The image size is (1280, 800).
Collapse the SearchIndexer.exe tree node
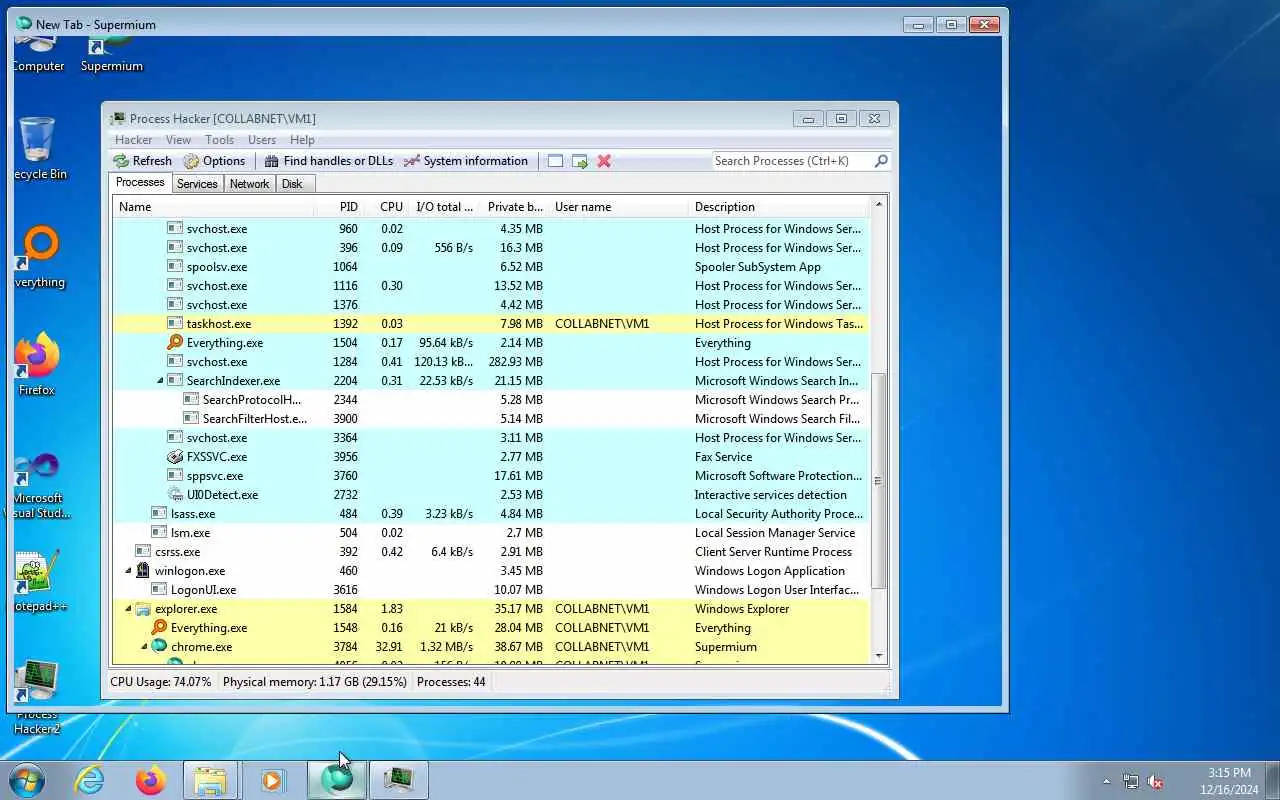[x=160, y=381]
